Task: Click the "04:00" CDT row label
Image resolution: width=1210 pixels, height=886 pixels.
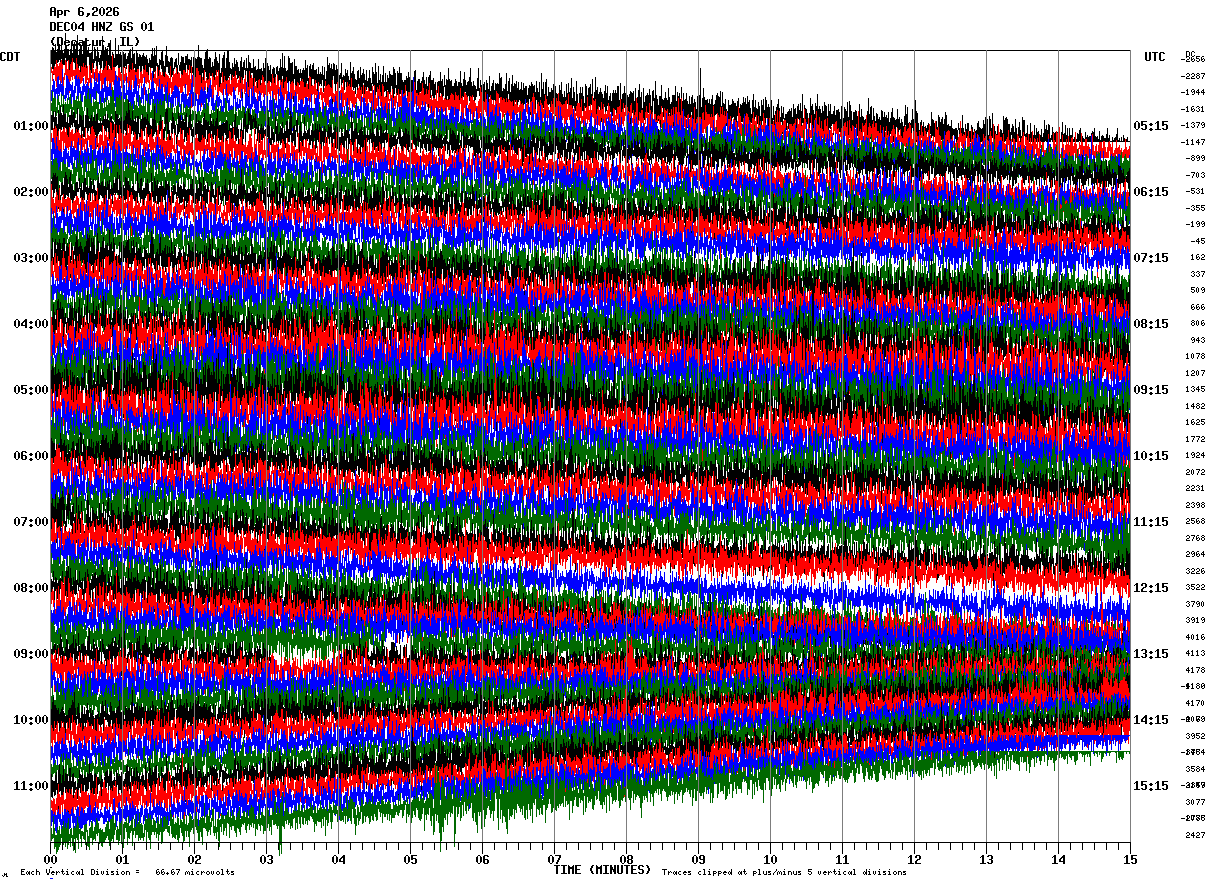Action: [x=31, y=324]
